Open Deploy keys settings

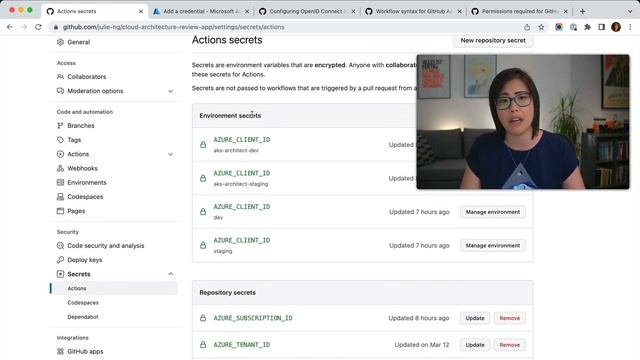point(84,260)
